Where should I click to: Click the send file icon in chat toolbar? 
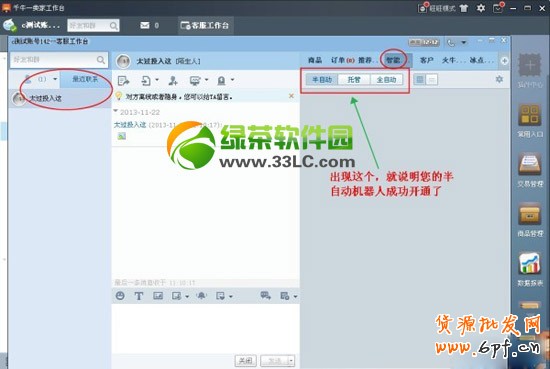click(x=146, y=81)
